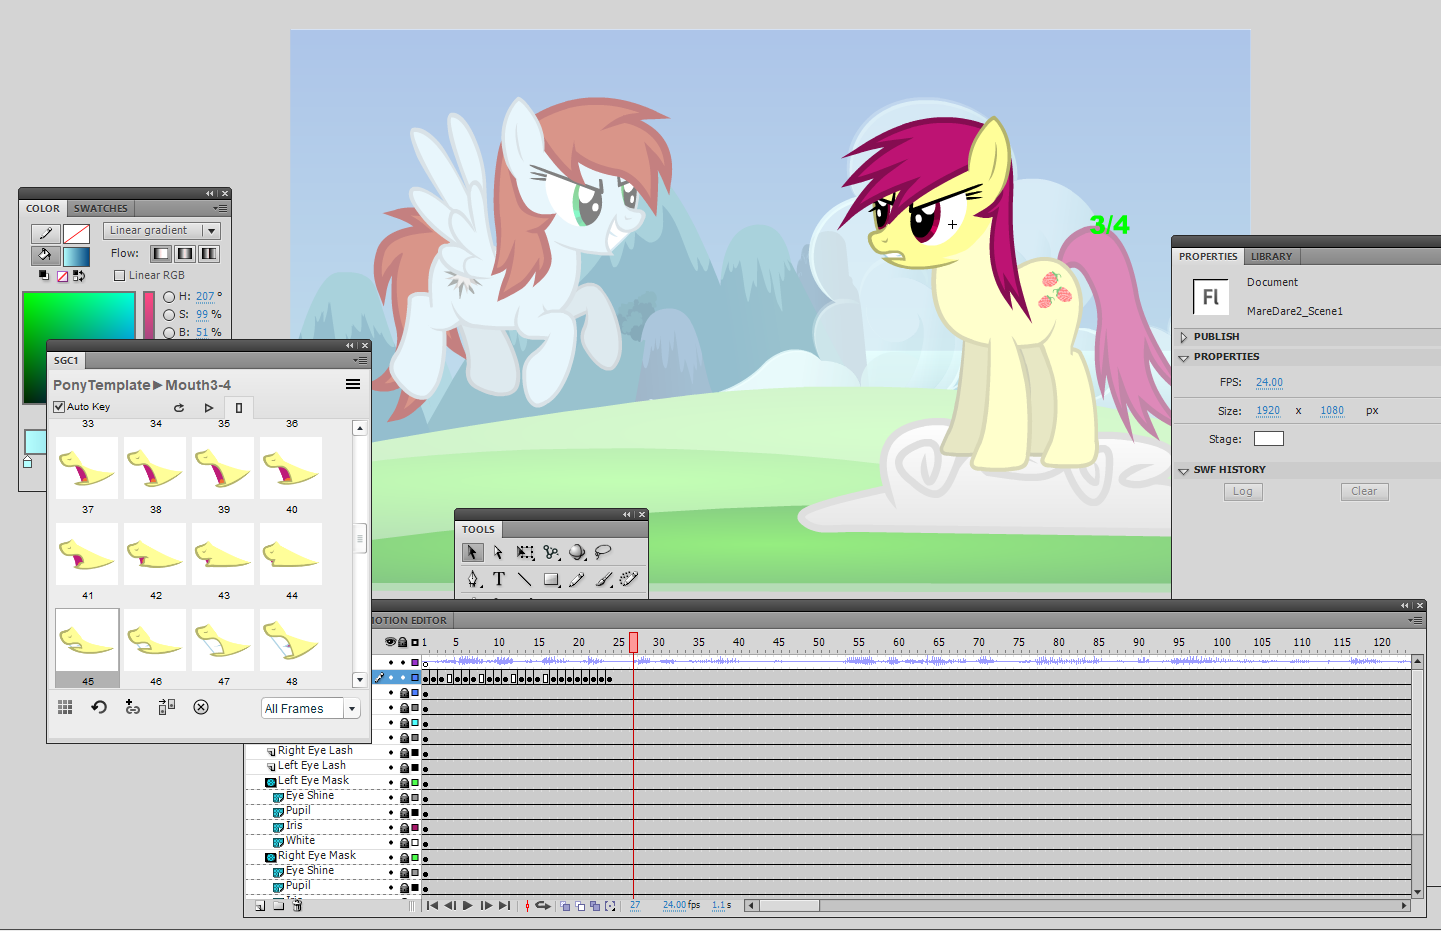The height and width of the screenshot is (931, 1441).
Task: Select the Free Transform tool
Action: click(x=525, y=552)
